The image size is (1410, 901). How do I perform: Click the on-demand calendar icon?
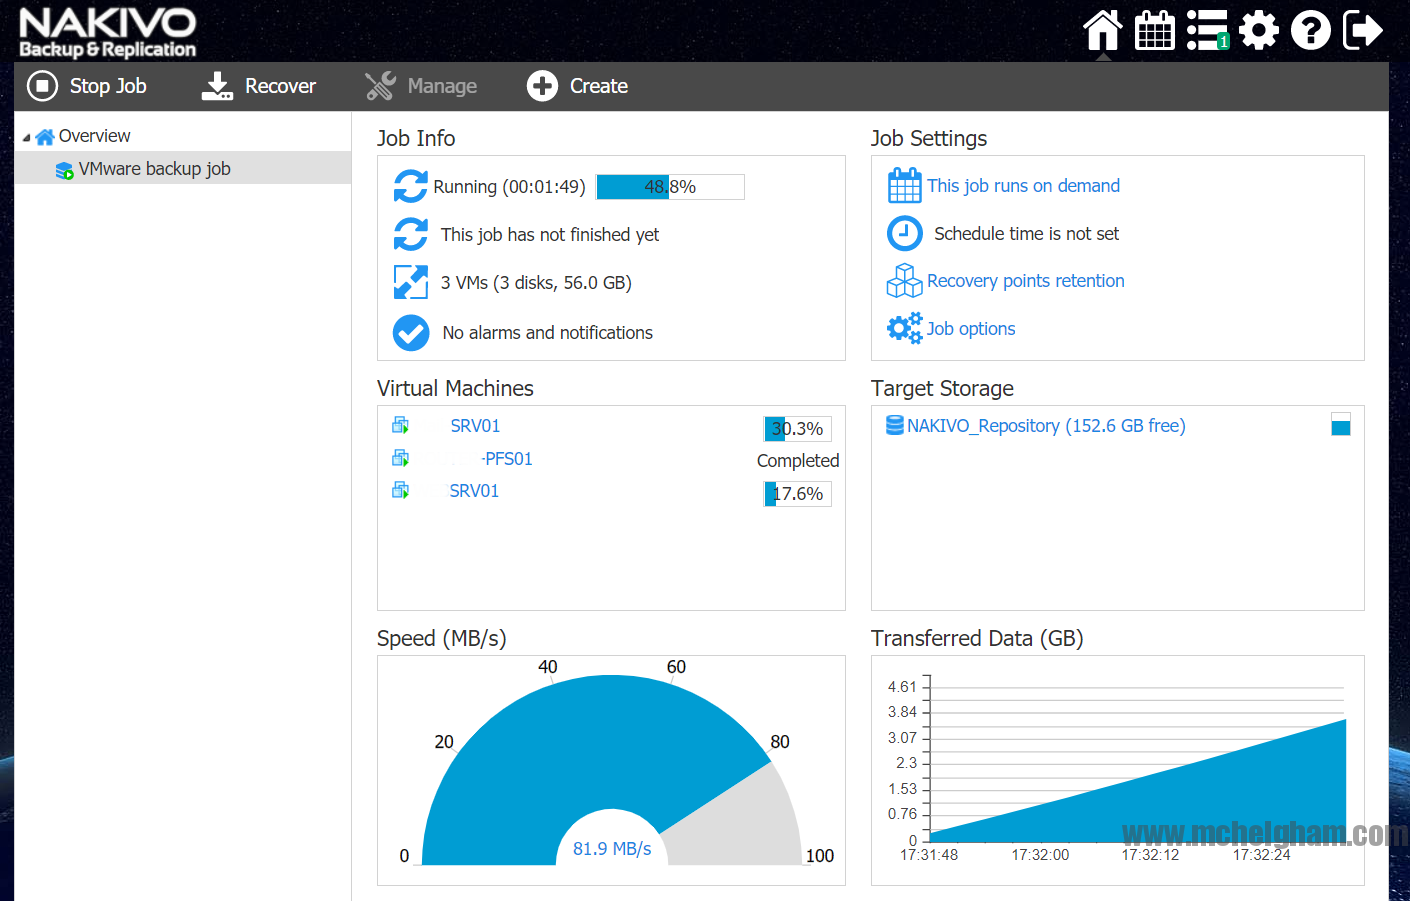click(904, 186)
